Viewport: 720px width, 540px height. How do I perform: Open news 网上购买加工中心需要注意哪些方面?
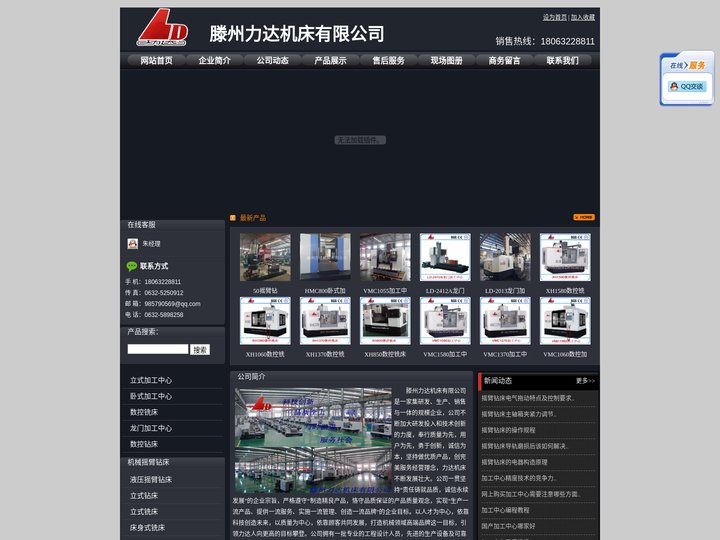(x=531, y=494)
